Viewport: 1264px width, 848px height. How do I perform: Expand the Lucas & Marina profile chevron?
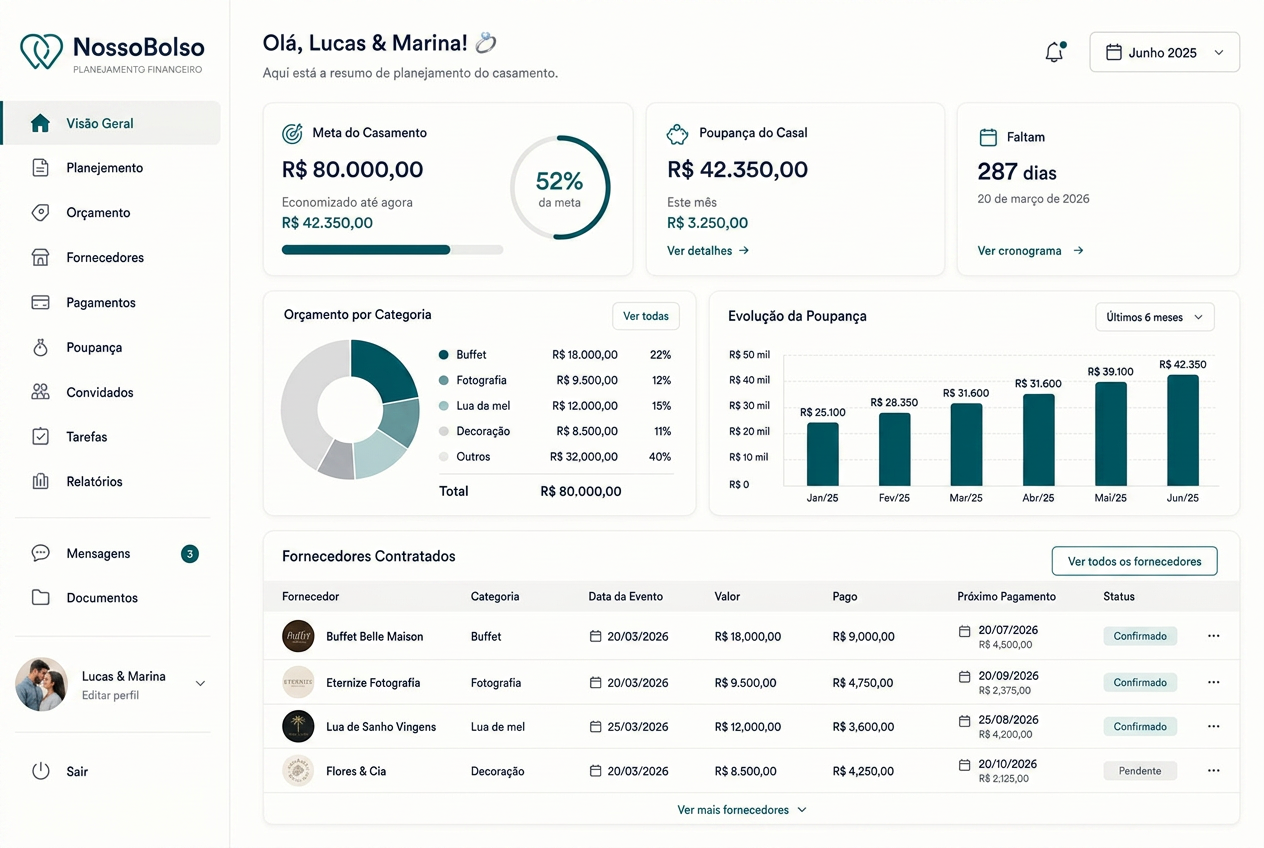[x=200, y=684]
